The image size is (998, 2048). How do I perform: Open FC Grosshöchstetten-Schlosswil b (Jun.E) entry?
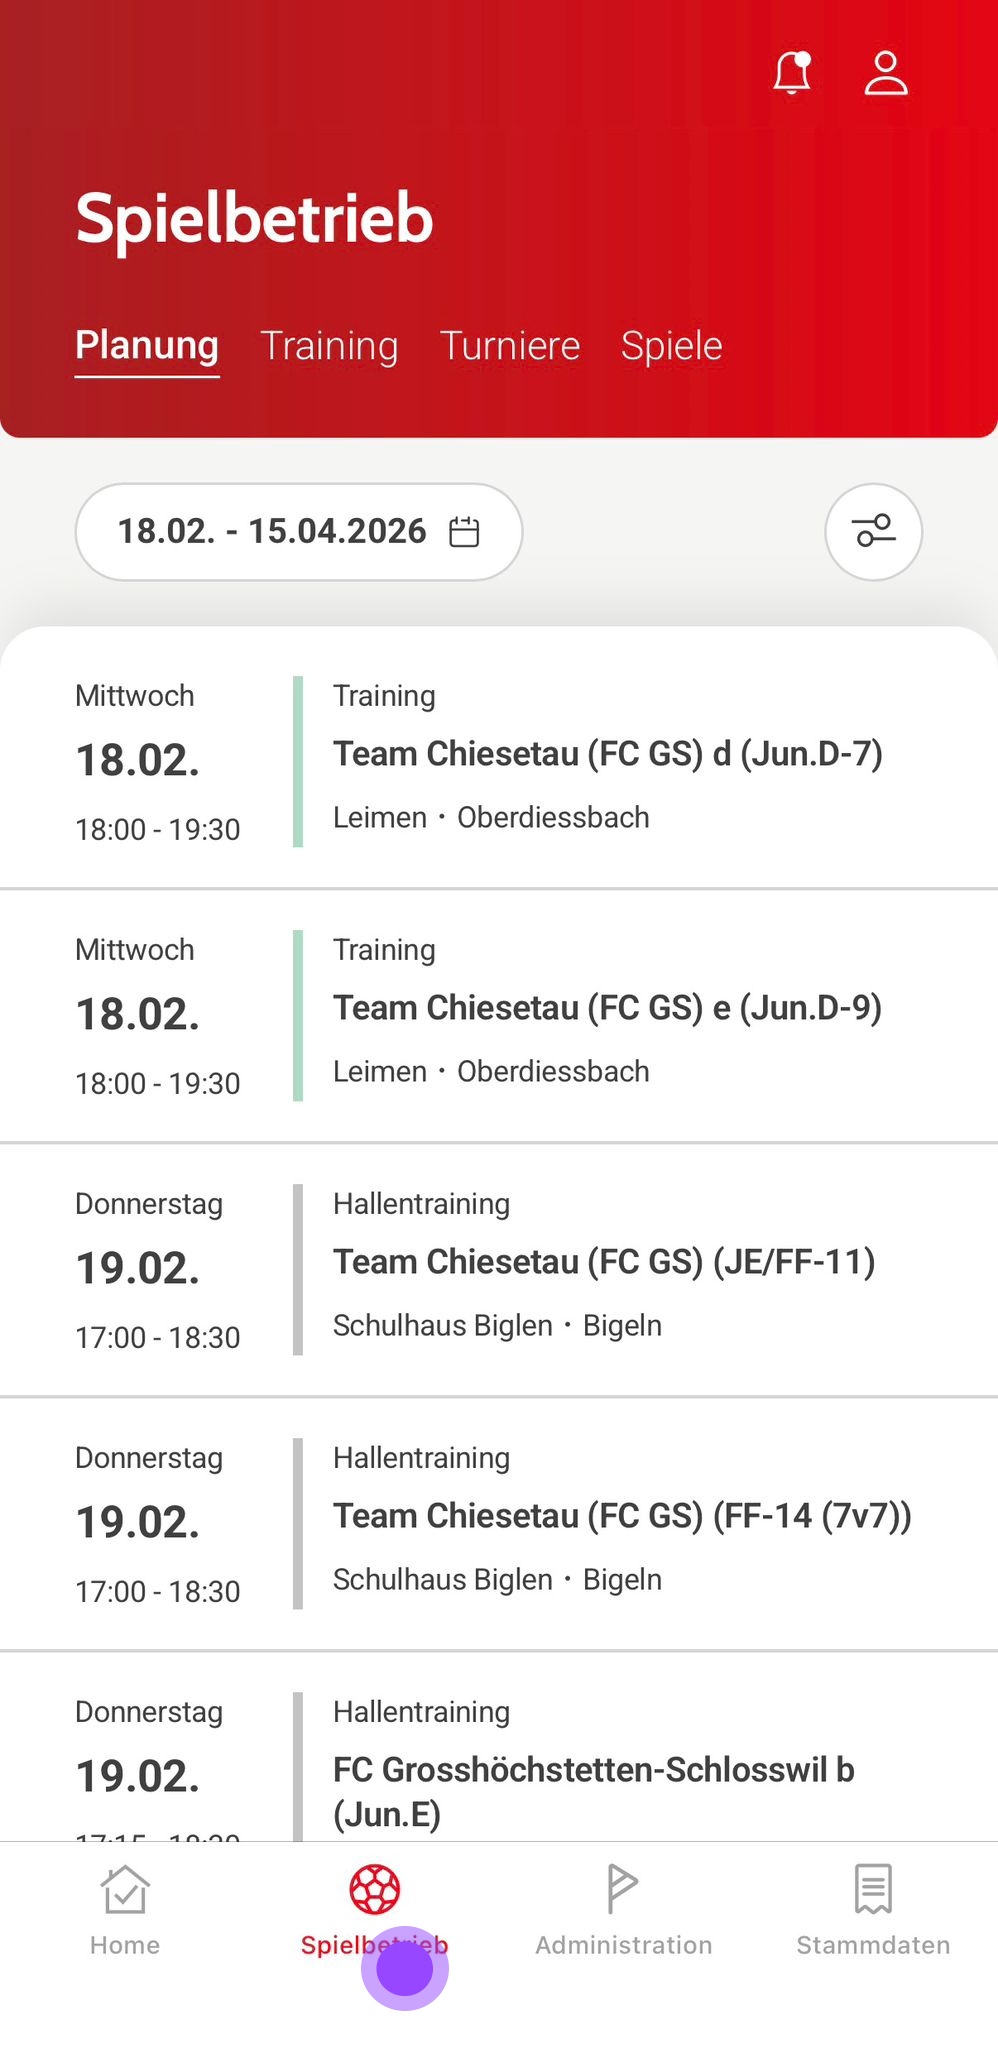(593, 1771)
